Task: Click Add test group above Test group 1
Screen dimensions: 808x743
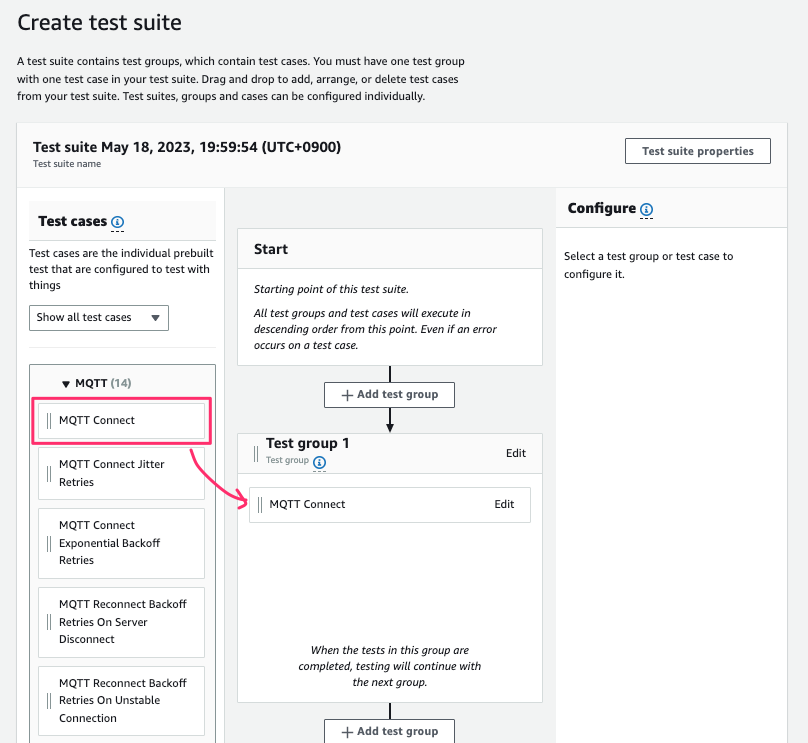Action: (x=389, y=394)
